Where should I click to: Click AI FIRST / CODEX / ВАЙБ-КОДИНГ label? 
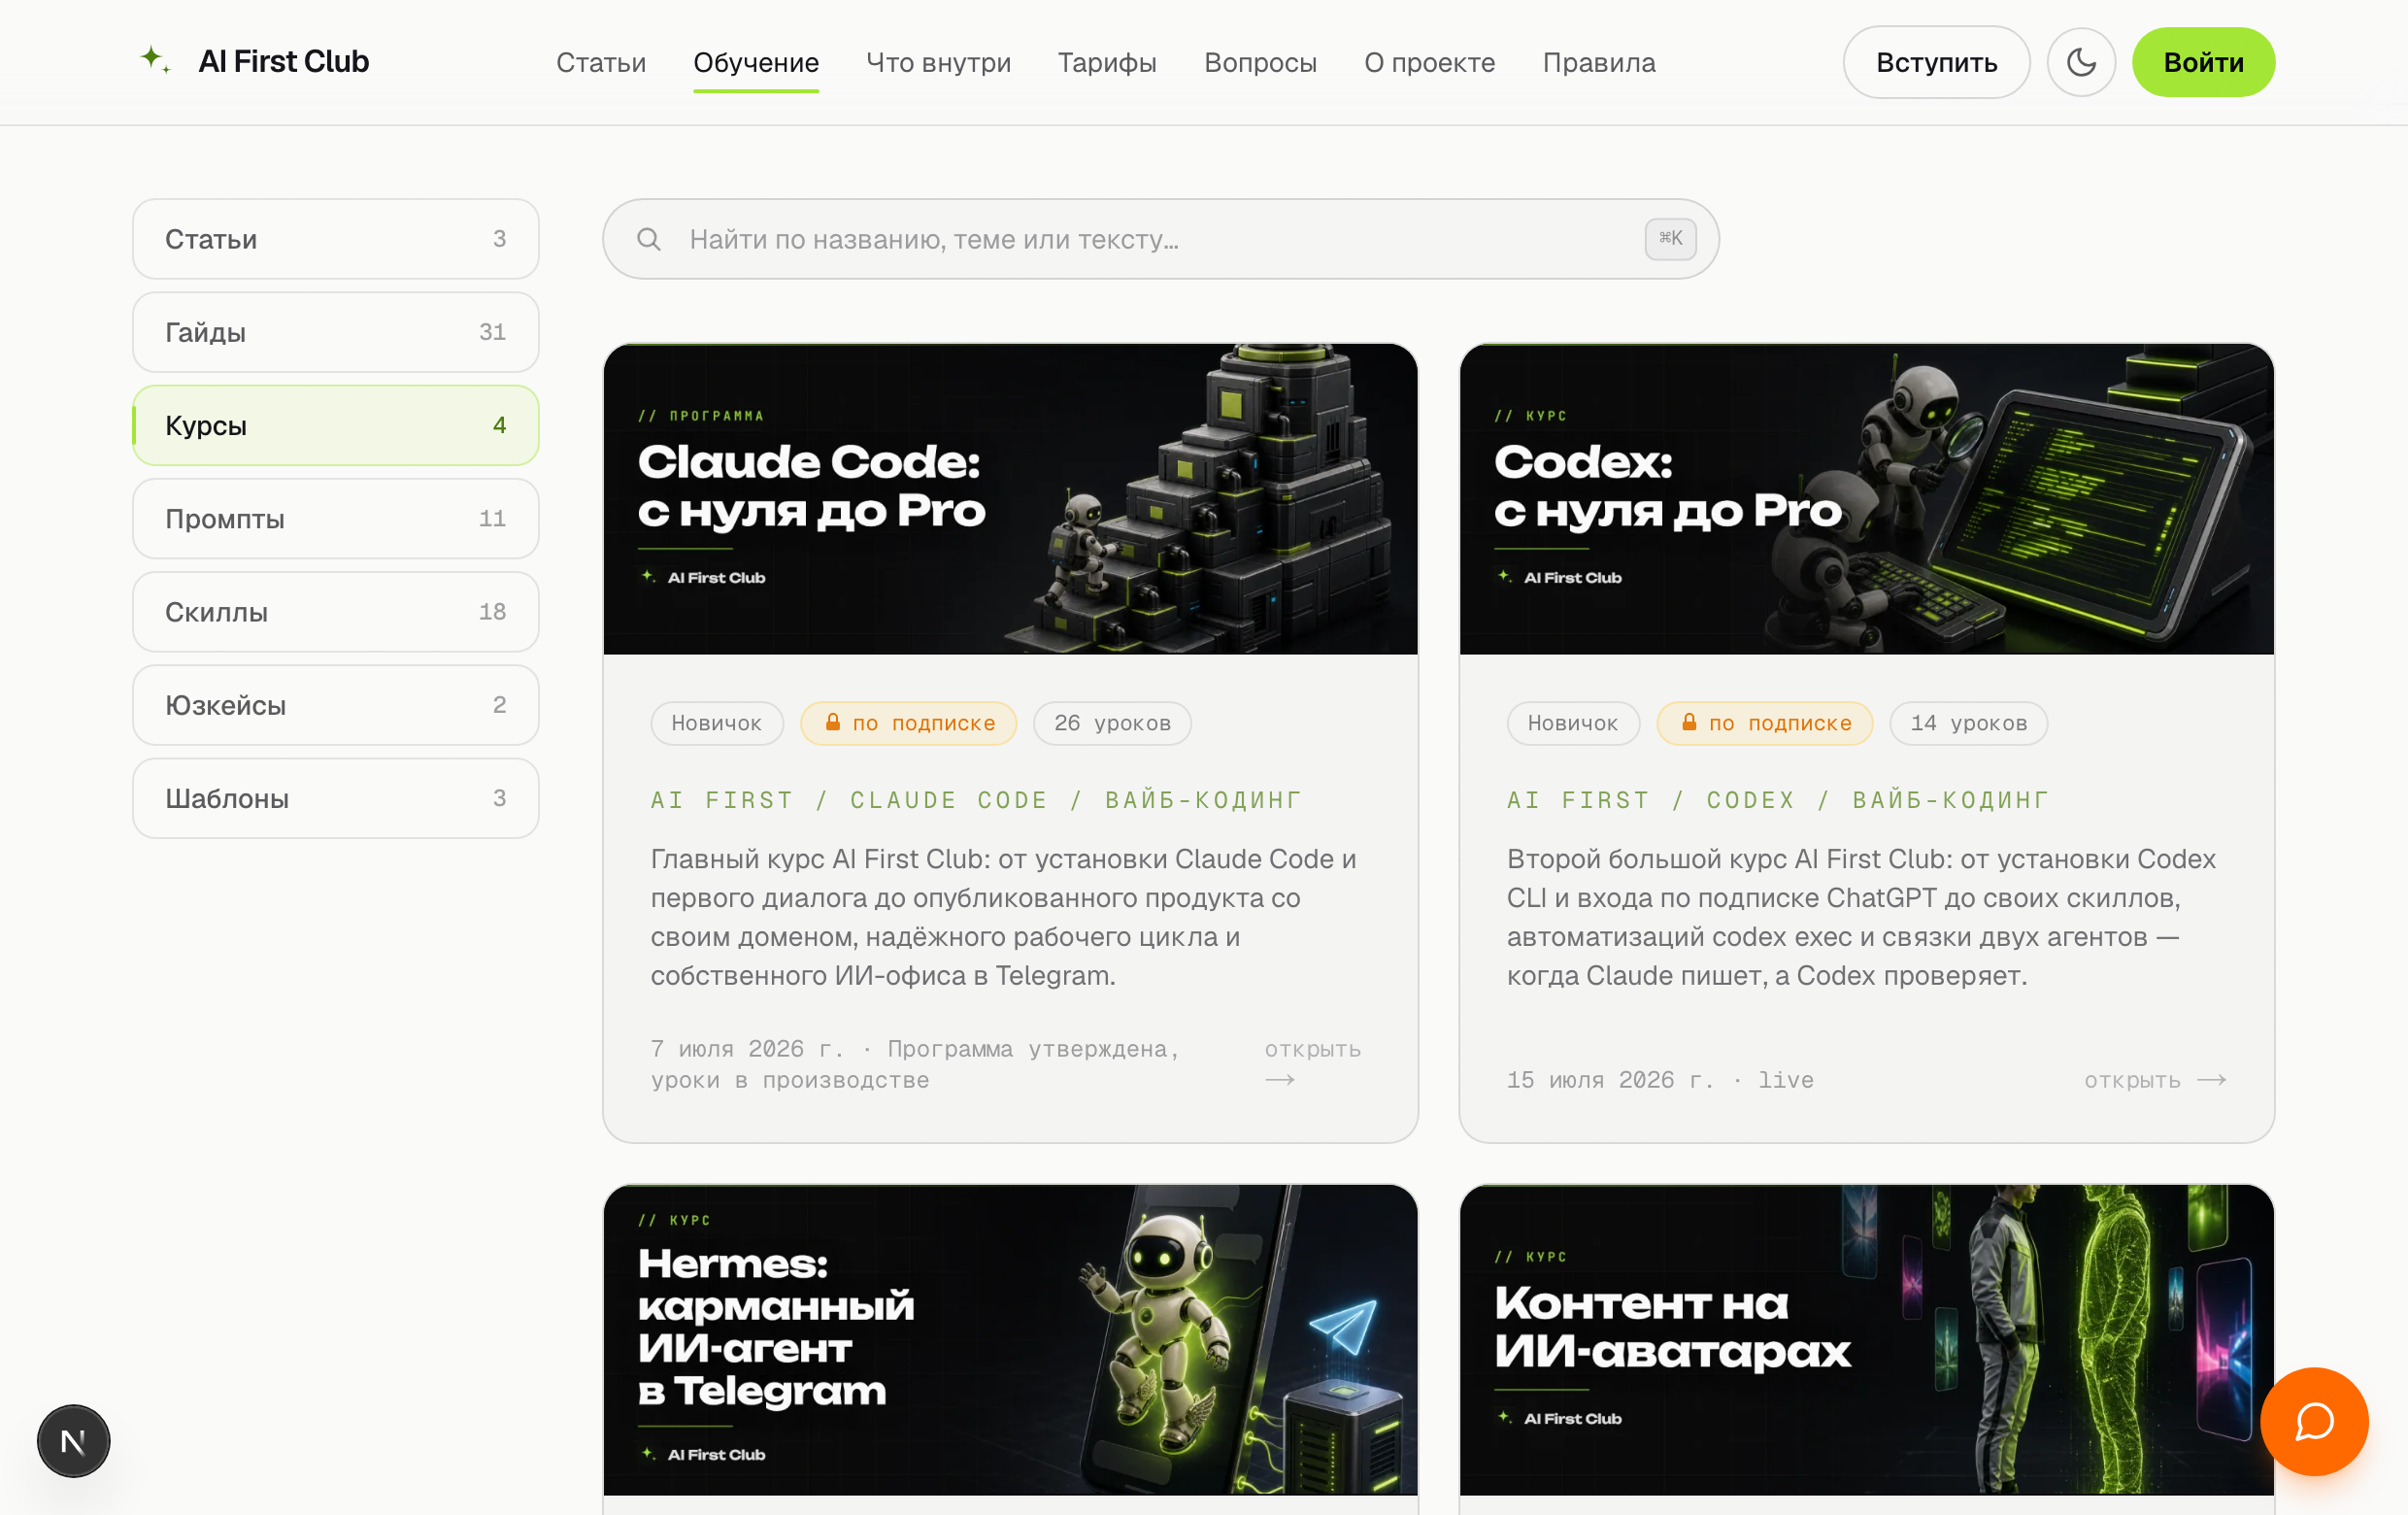(1778, 800)
